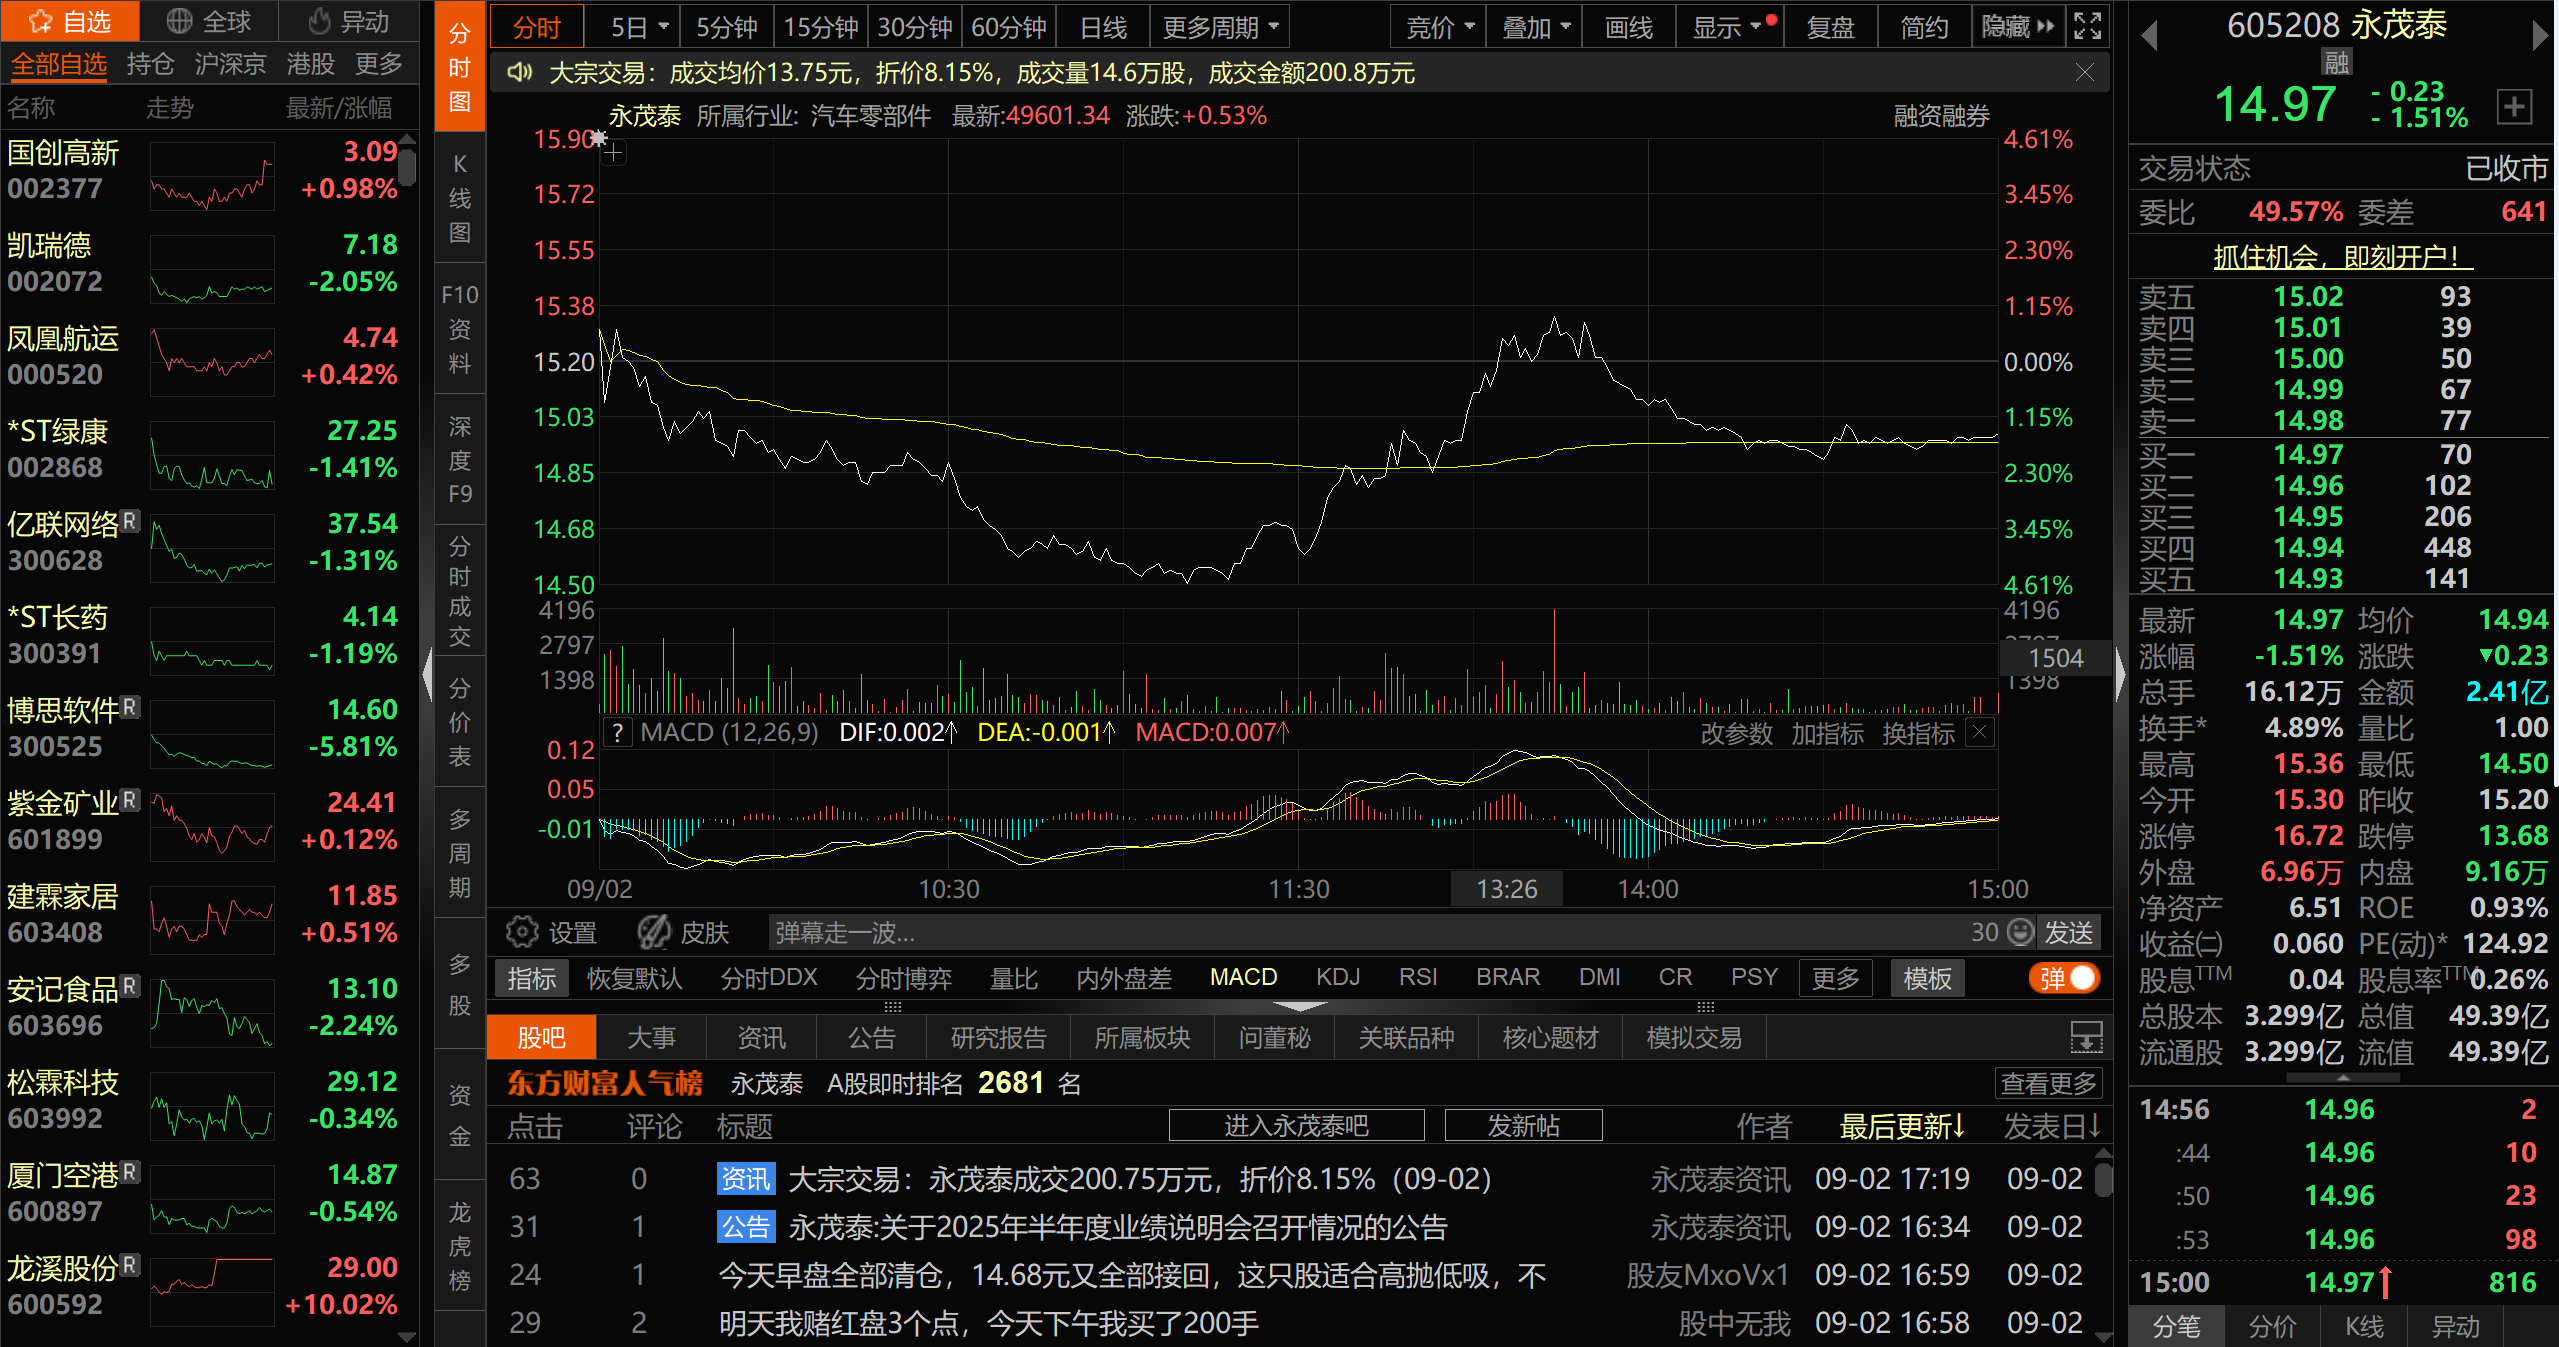This screenshot has height=1347, width=2559.
Task: Add stock to watchlist plus icon
Action: click(2515, 106)
